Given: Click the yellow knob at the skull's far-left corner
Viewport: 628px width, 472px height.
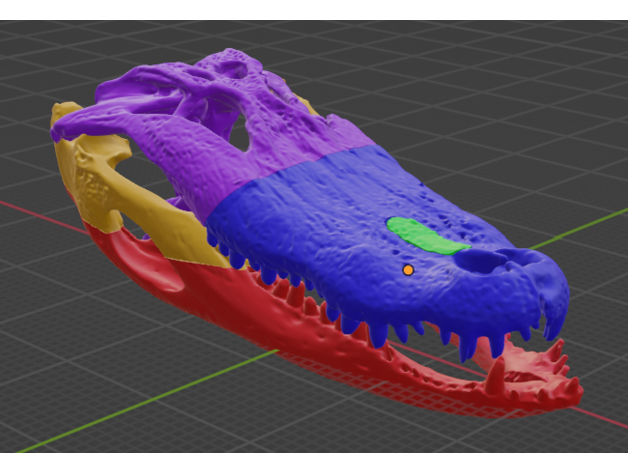Looking at the screenshot, I should [63, 113].
